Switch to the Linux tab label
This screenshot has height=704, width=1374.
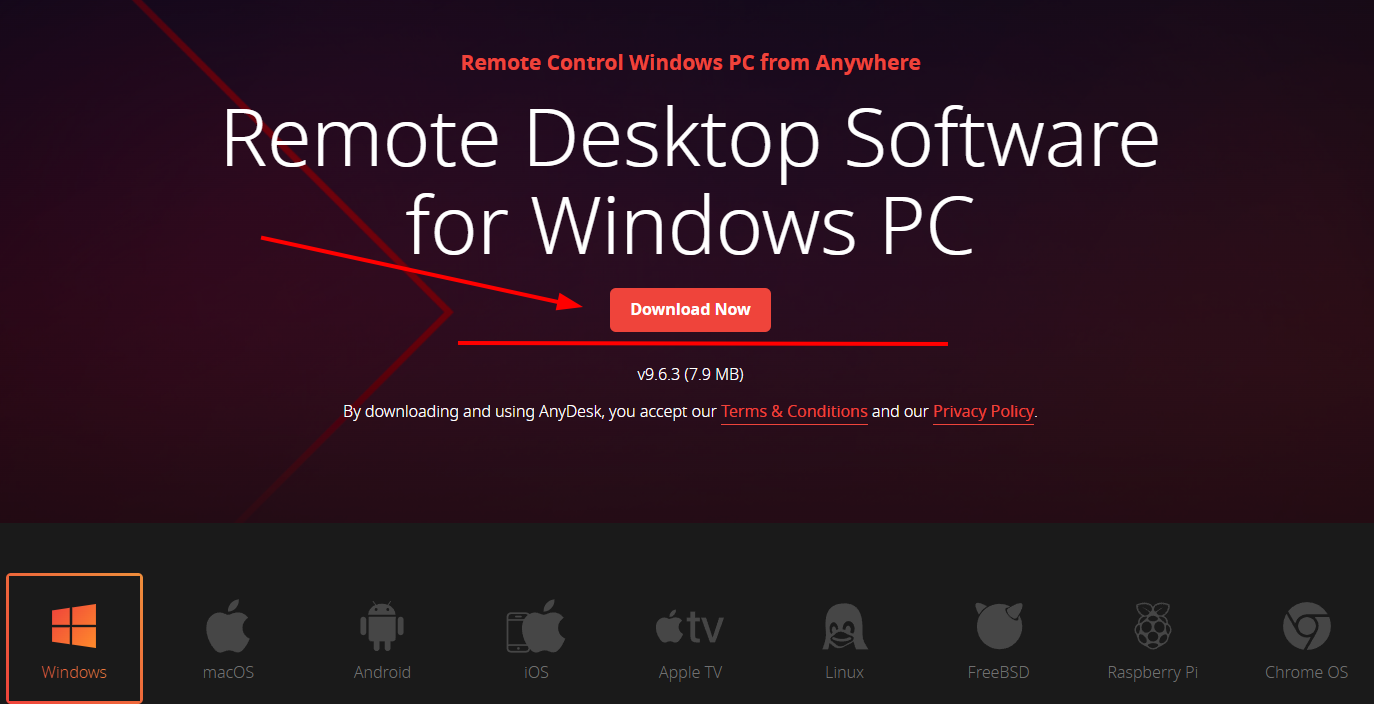coord(844,672)
